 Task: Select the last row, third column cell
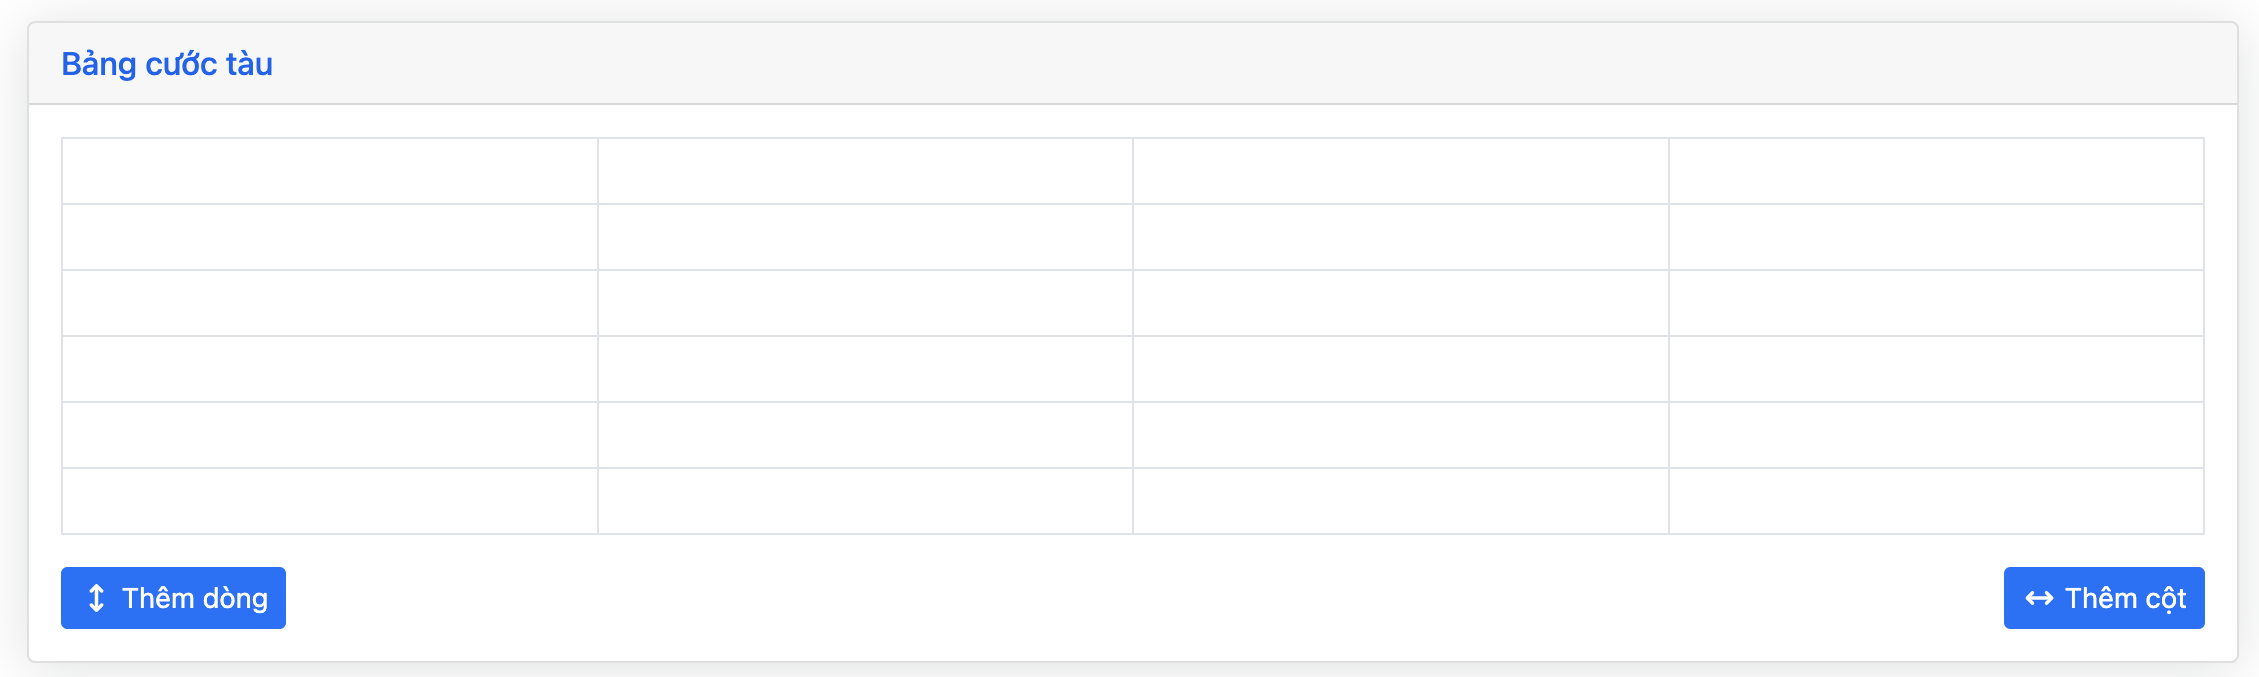1400,501
